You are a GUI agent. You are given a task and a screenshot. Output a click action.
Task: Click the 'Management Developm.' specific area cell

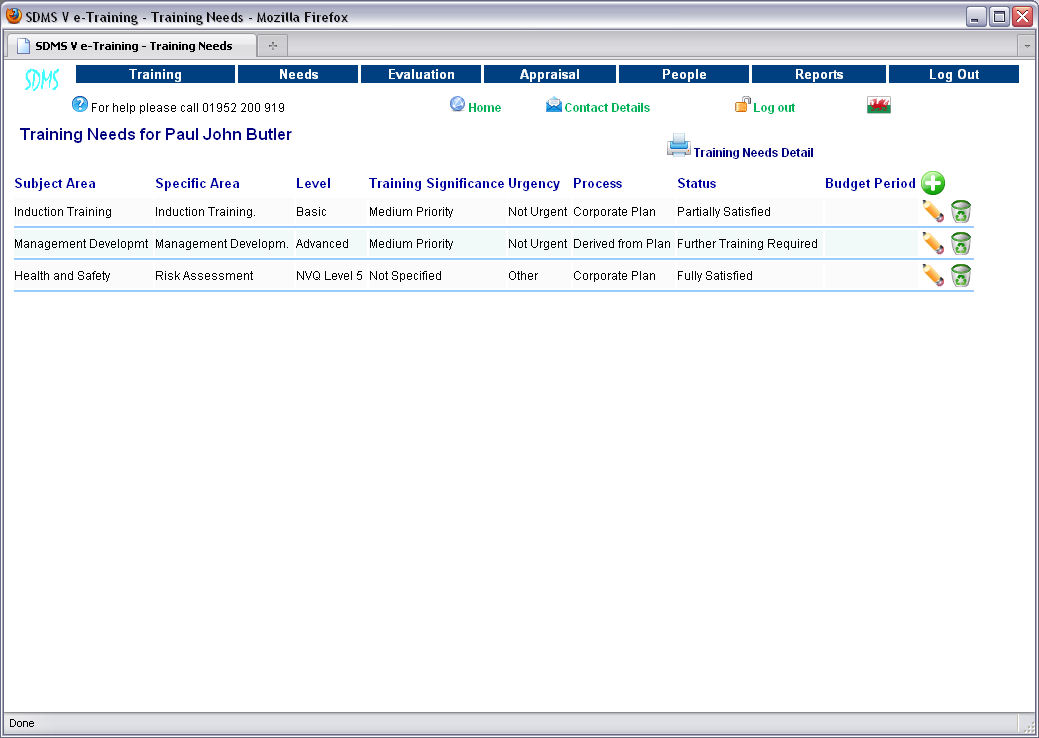pyautogui.click(x=222, y=244)
